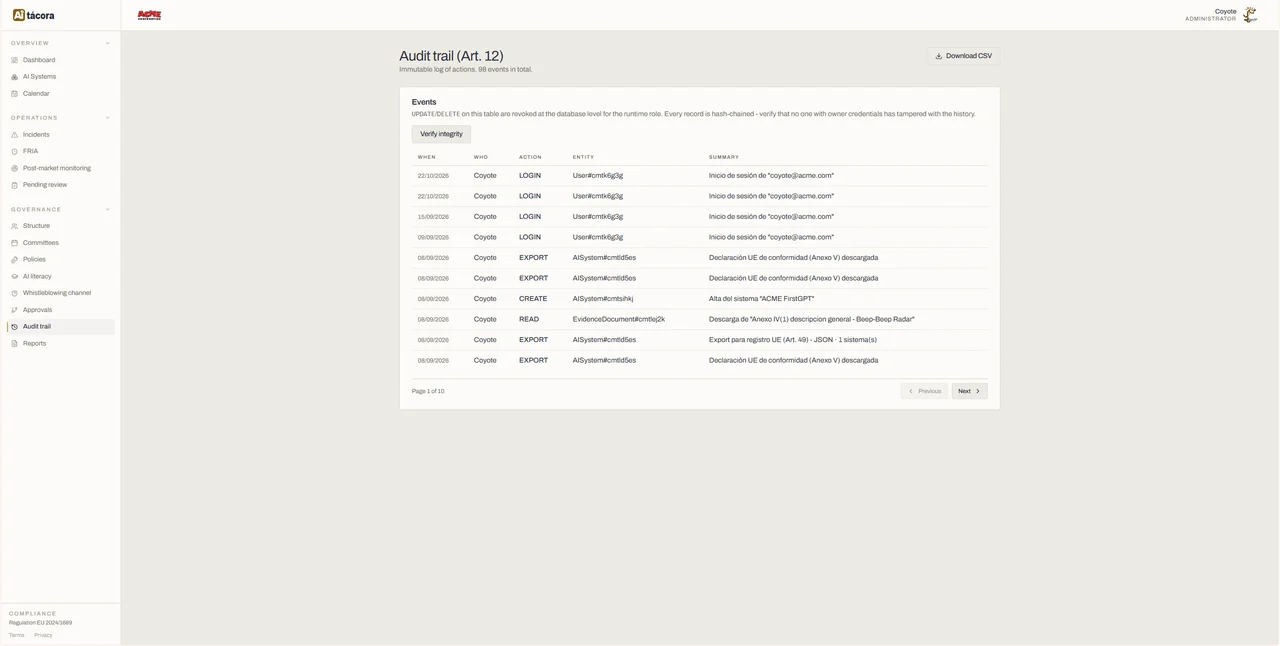Select summary 'Alta del sistema "ACME FirstGPT"'

[762, 299]
